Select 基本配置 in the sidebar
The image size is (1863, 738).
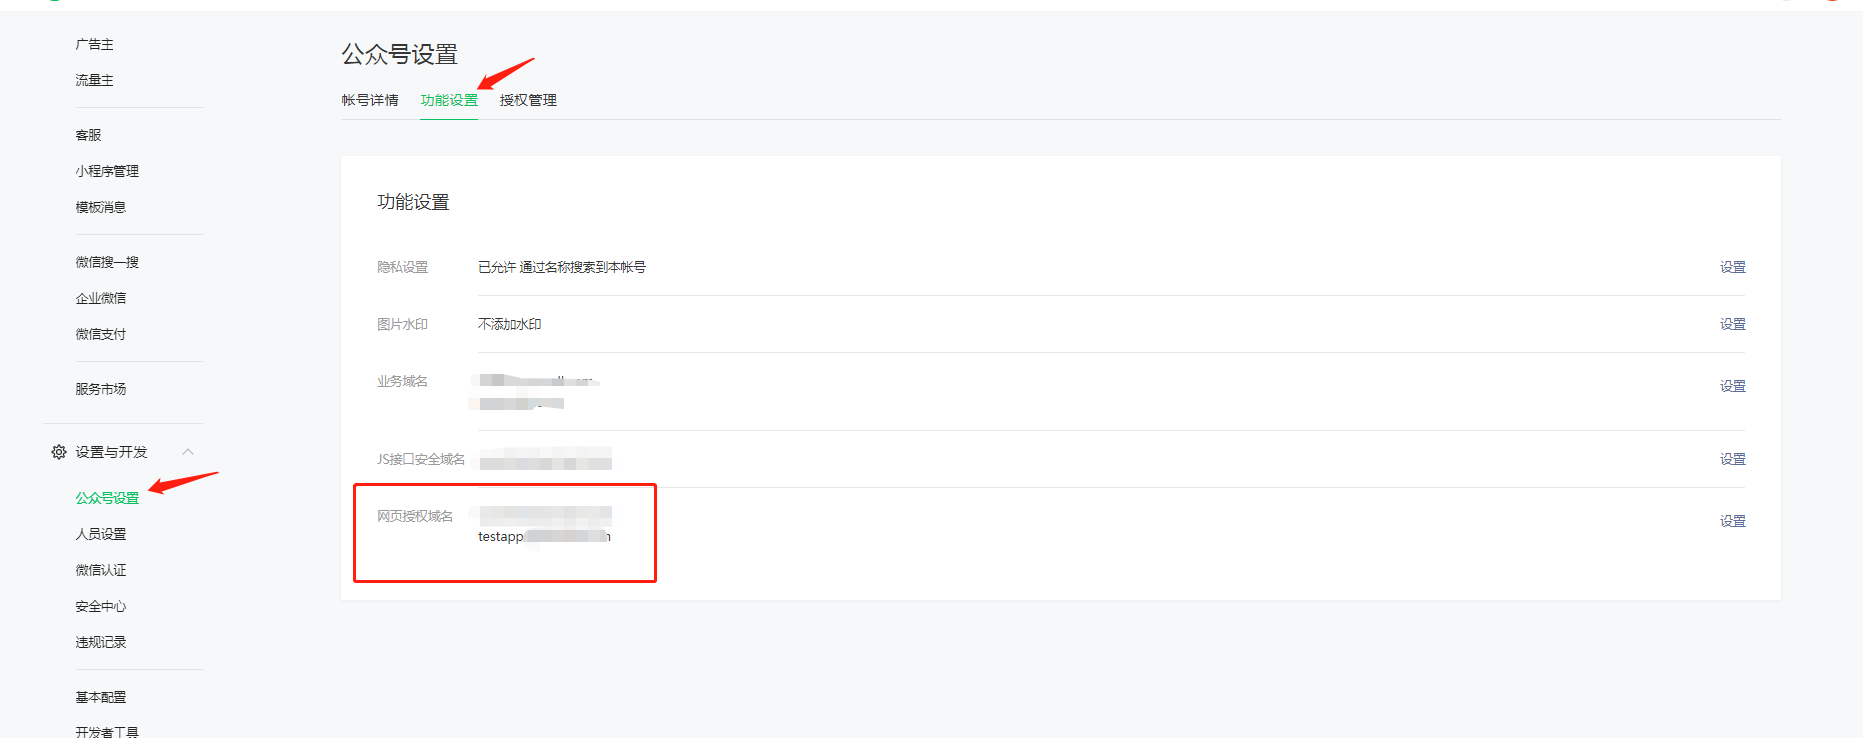[101, 697]
